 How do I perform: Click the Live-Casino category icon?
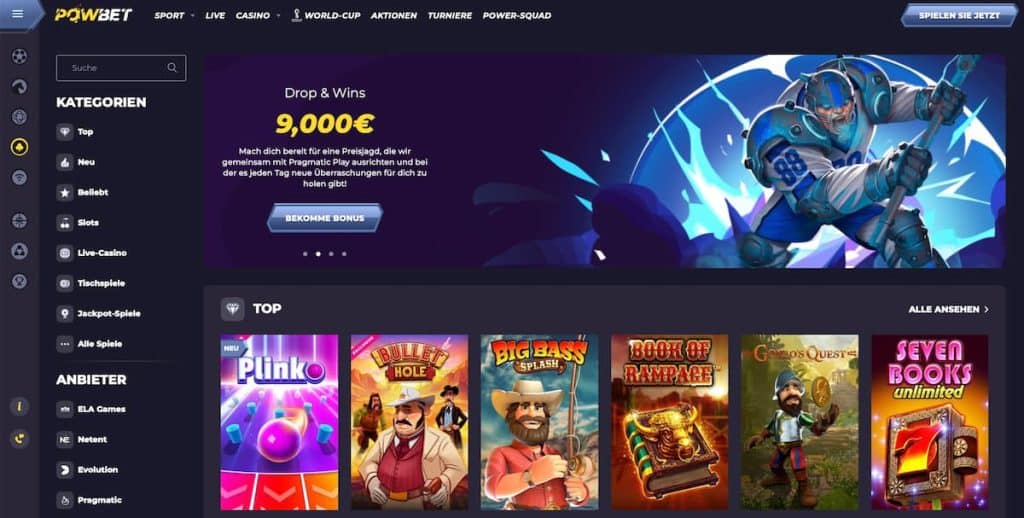click(65, 253)
